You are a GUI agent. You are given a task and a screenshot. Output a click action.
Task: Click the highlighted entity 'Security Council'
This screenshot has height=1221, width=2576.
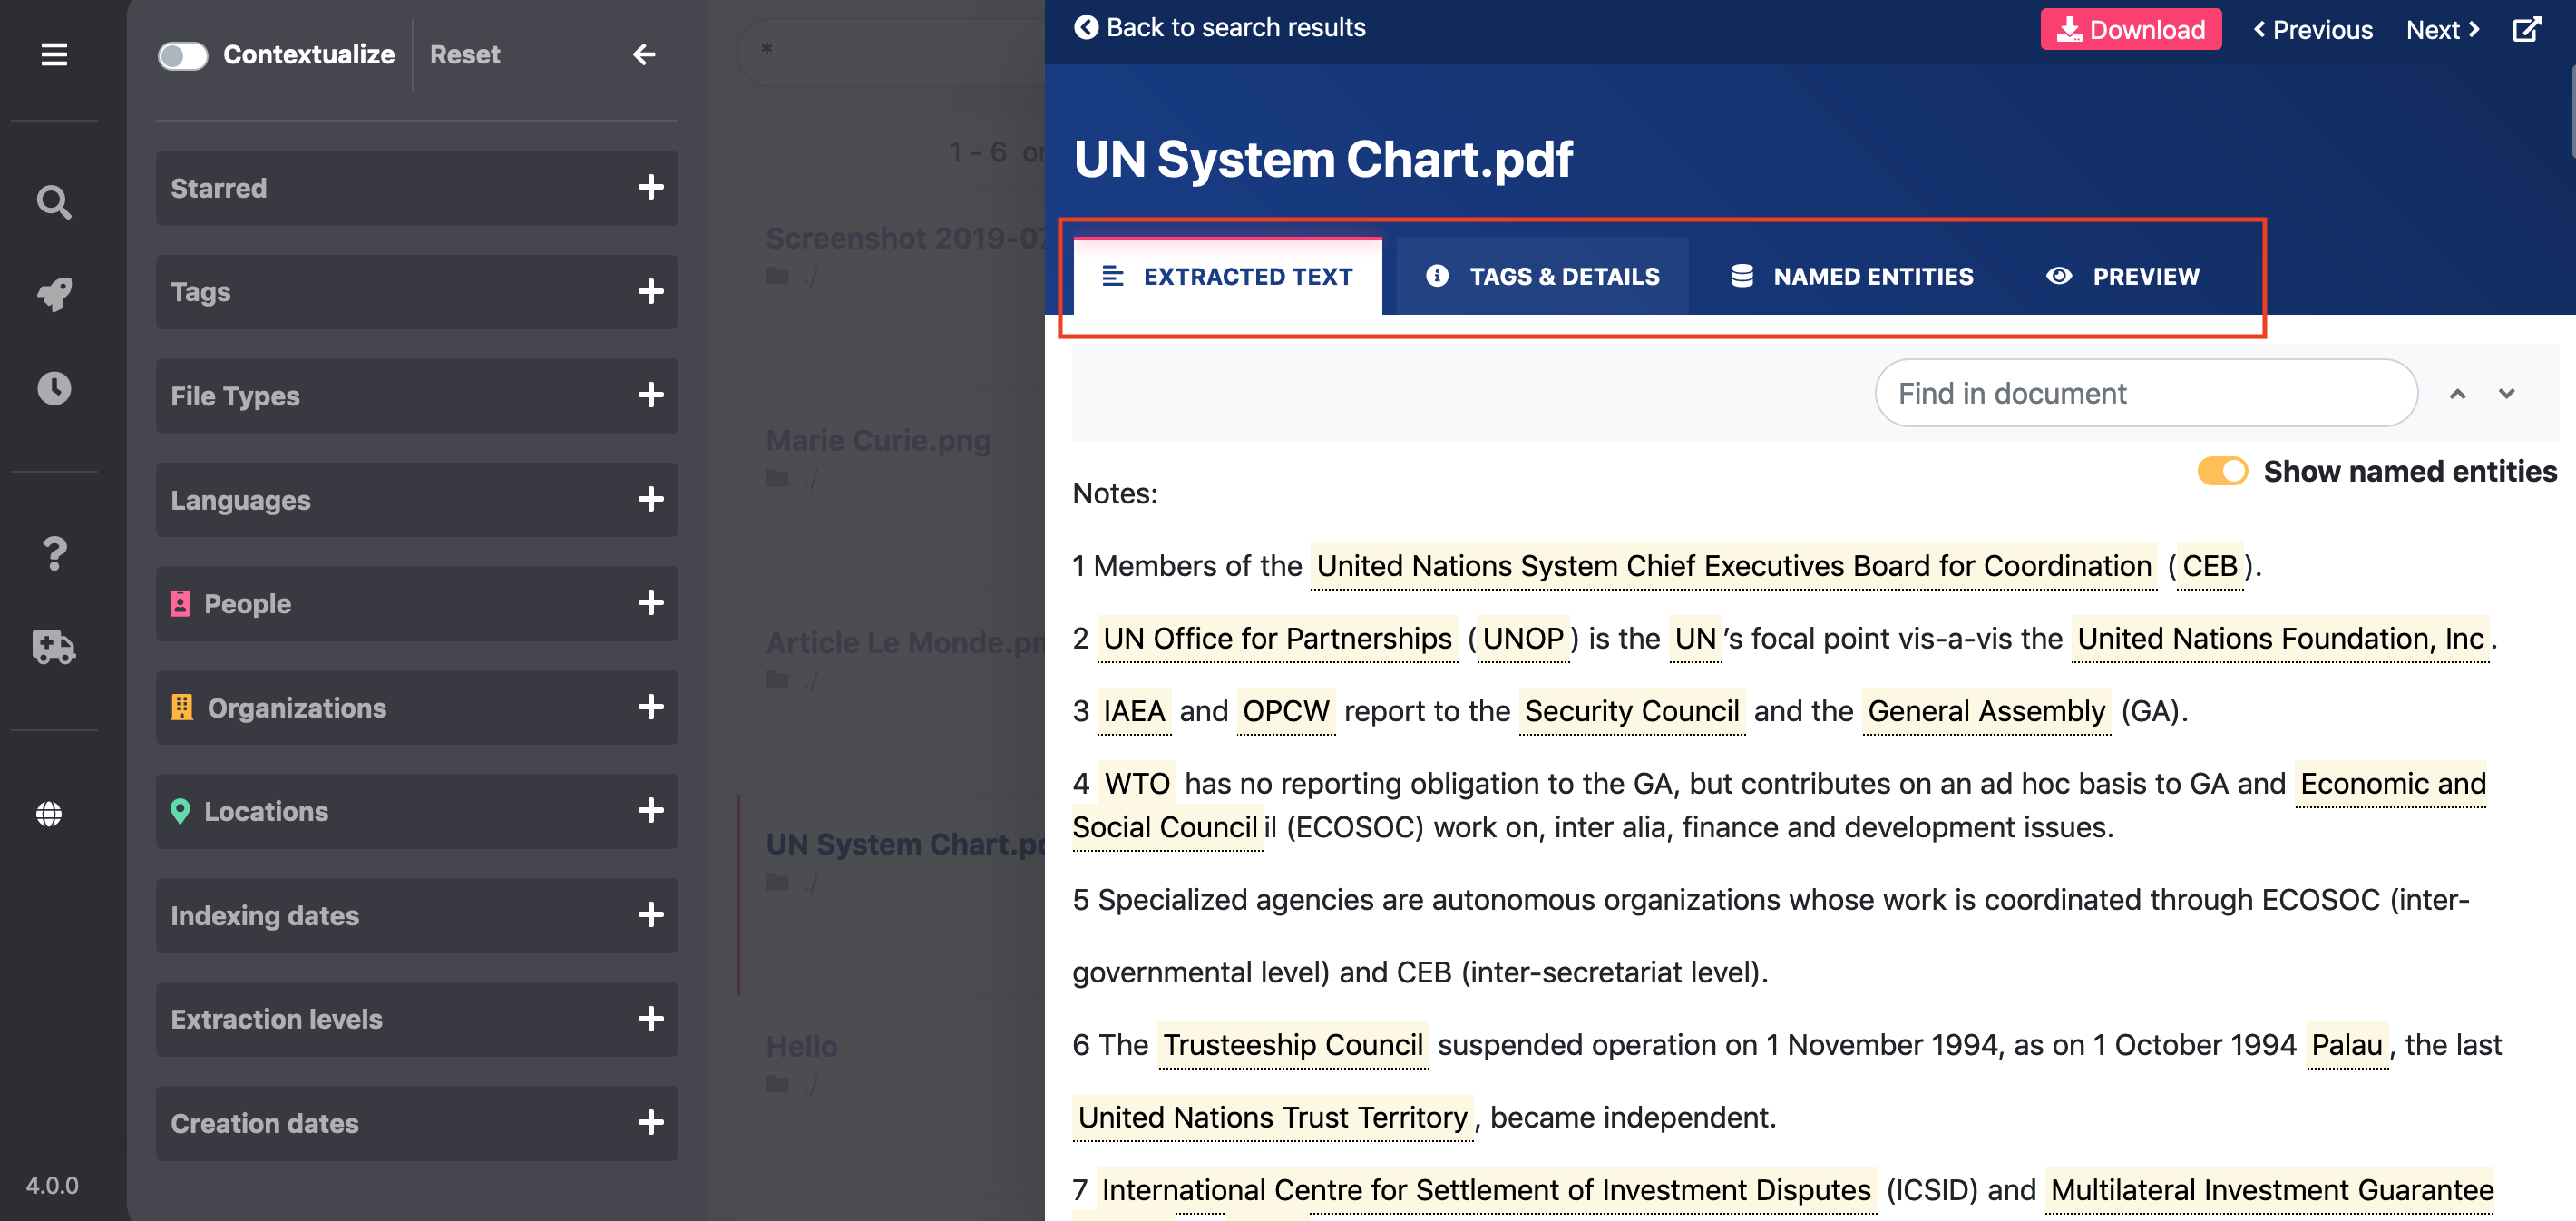[1631, 711]
